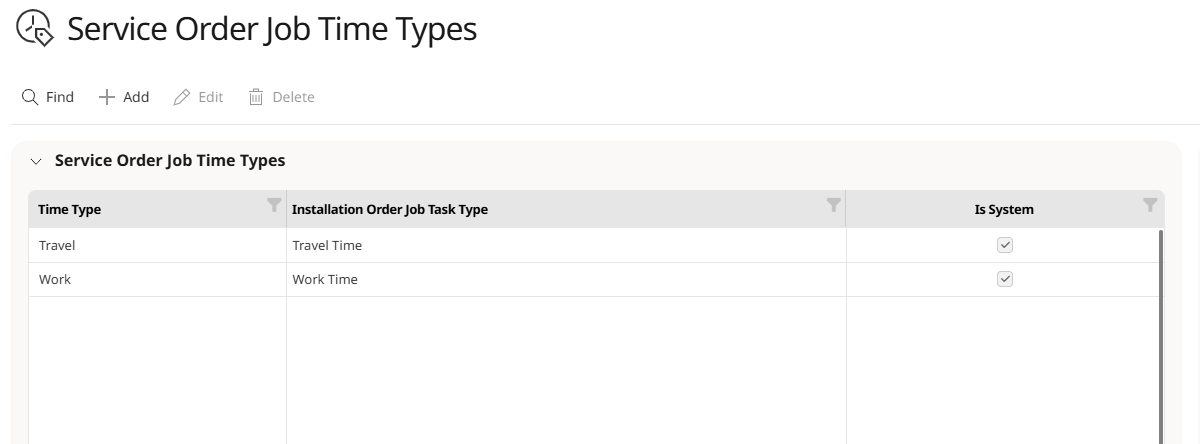Toggle Is System checkbox for Work row
The image size is (1200, 444).
coord(1005,280)
